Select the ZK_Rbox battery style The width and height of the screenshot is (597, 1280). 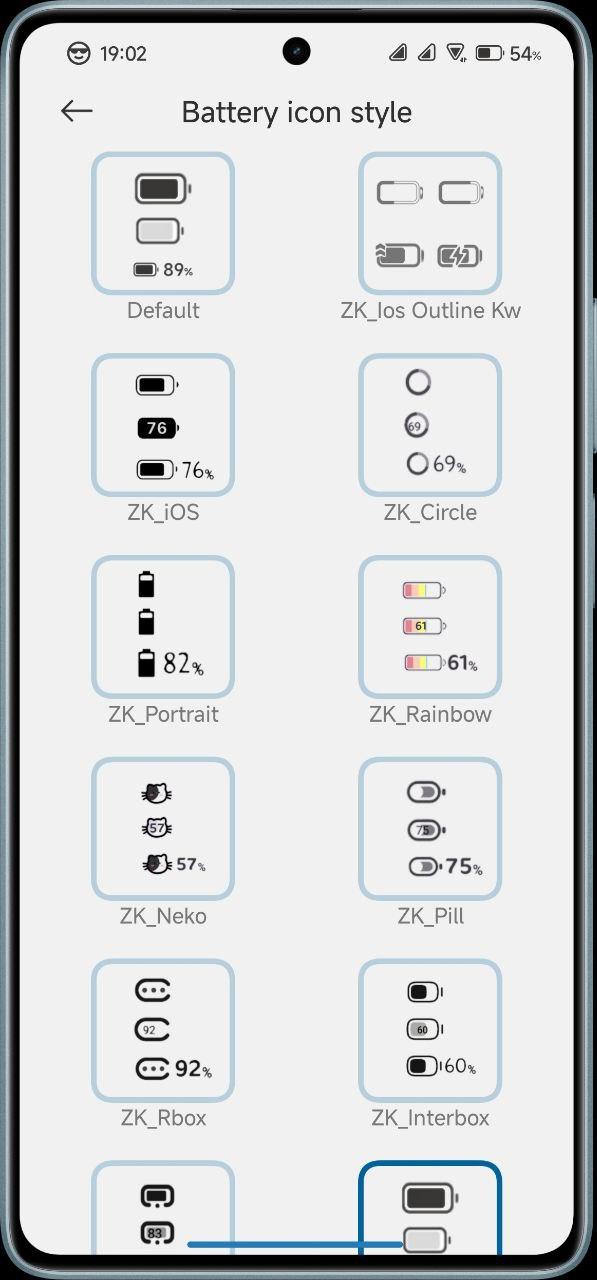[163, 1031]
